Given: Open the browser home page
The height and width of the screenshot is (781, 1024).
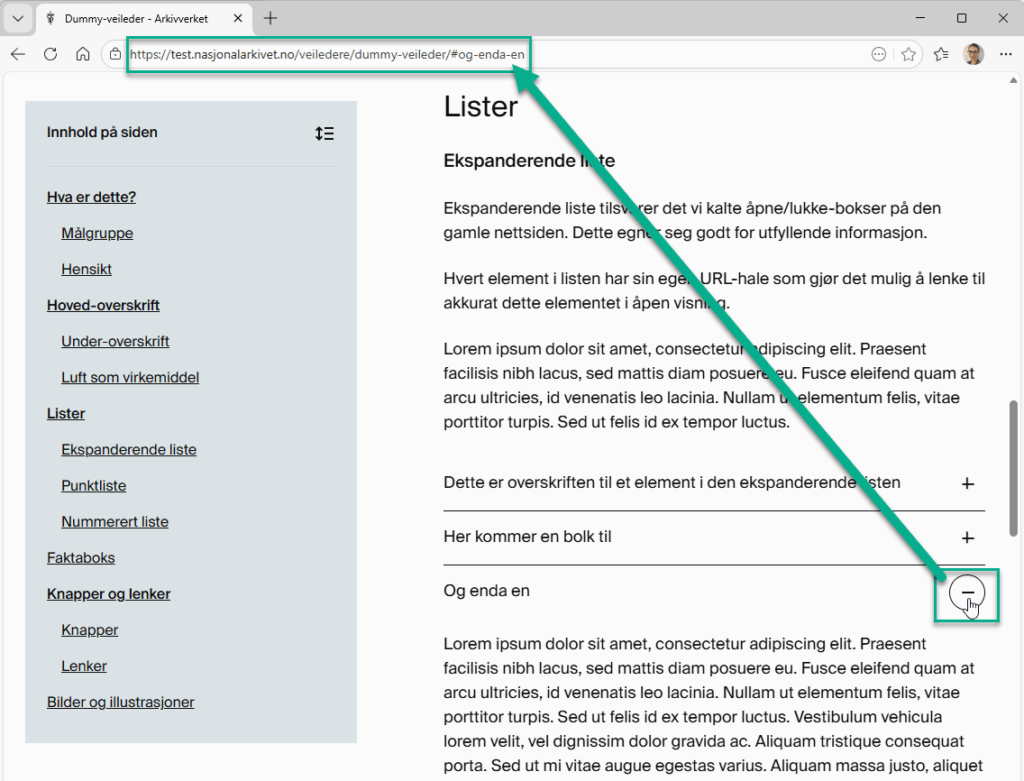Looking at the screenshot, I should (x=83, y=54).
